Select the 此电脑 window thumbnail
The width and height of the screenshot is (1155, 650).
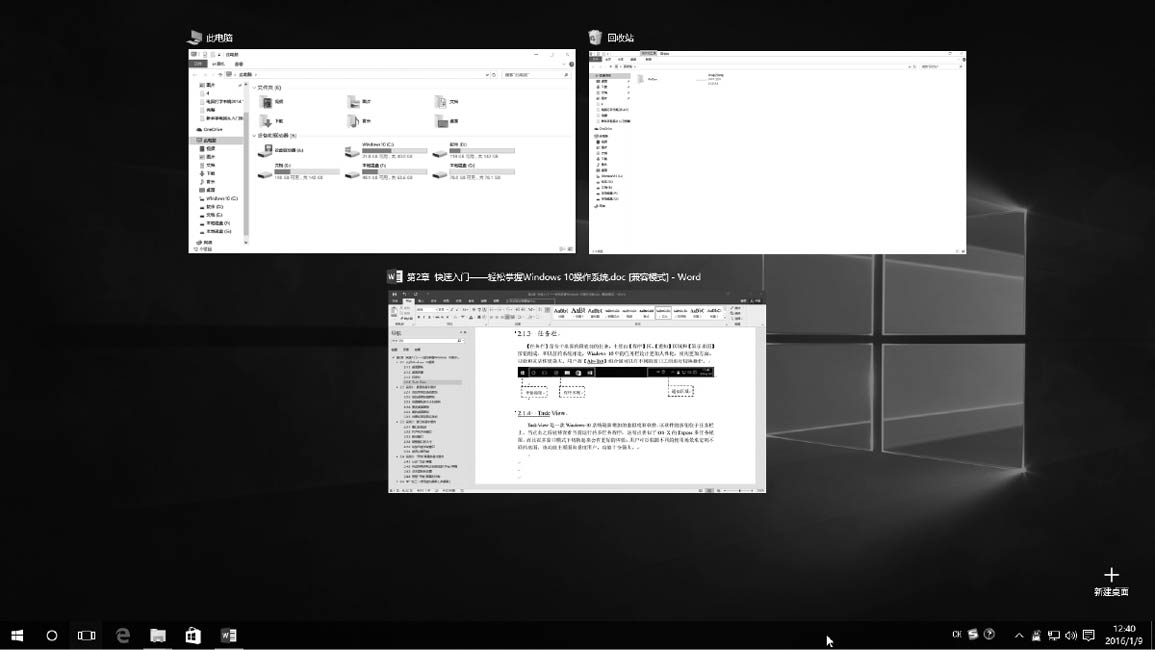click(x=382, y=151)
